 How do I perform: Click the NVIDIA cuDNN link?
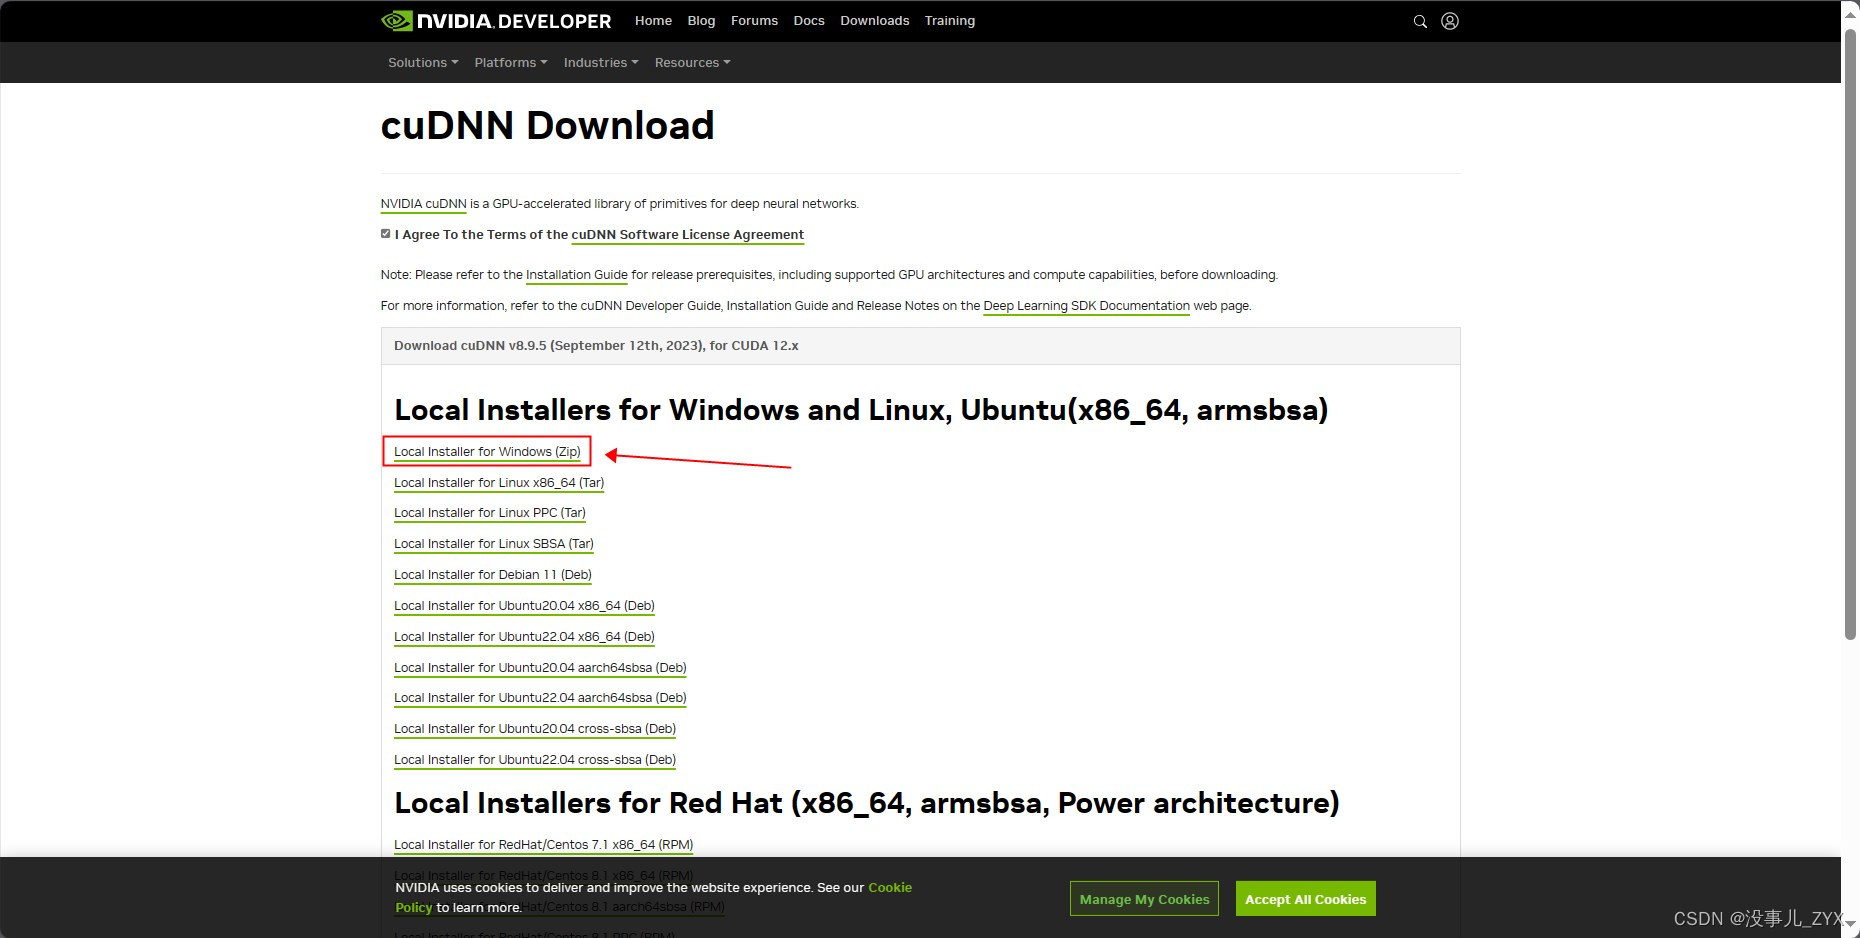pyautogui.click(x=423, y=204)
